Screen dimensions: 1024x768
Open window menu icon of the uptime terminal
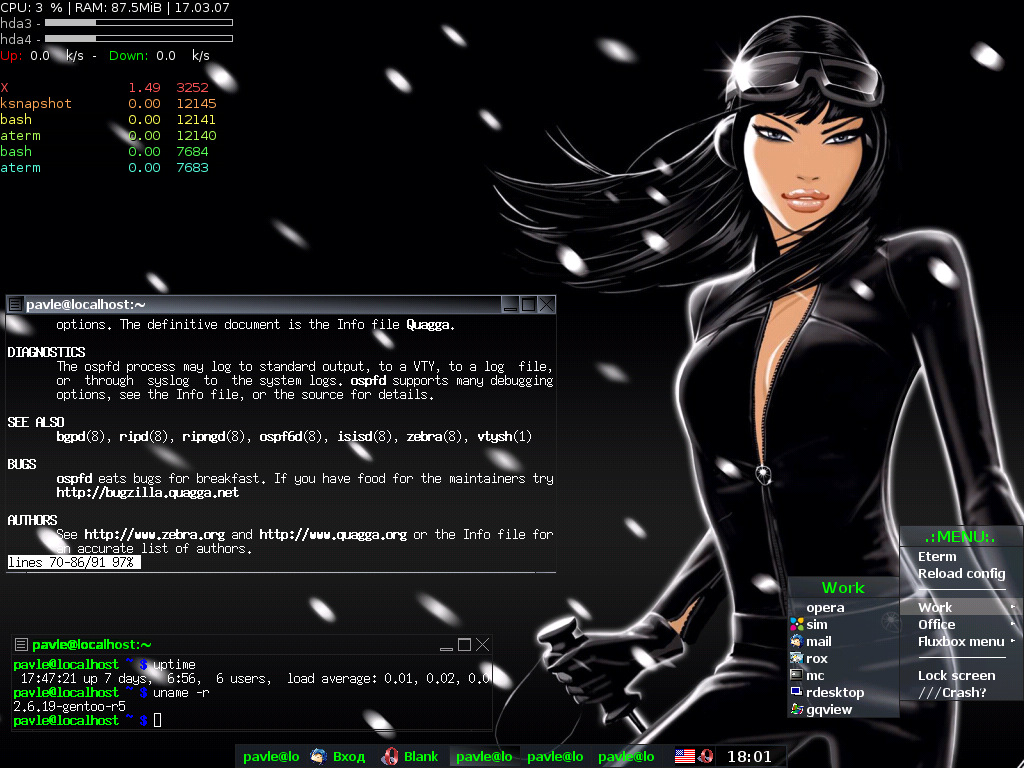pos(22,645)
